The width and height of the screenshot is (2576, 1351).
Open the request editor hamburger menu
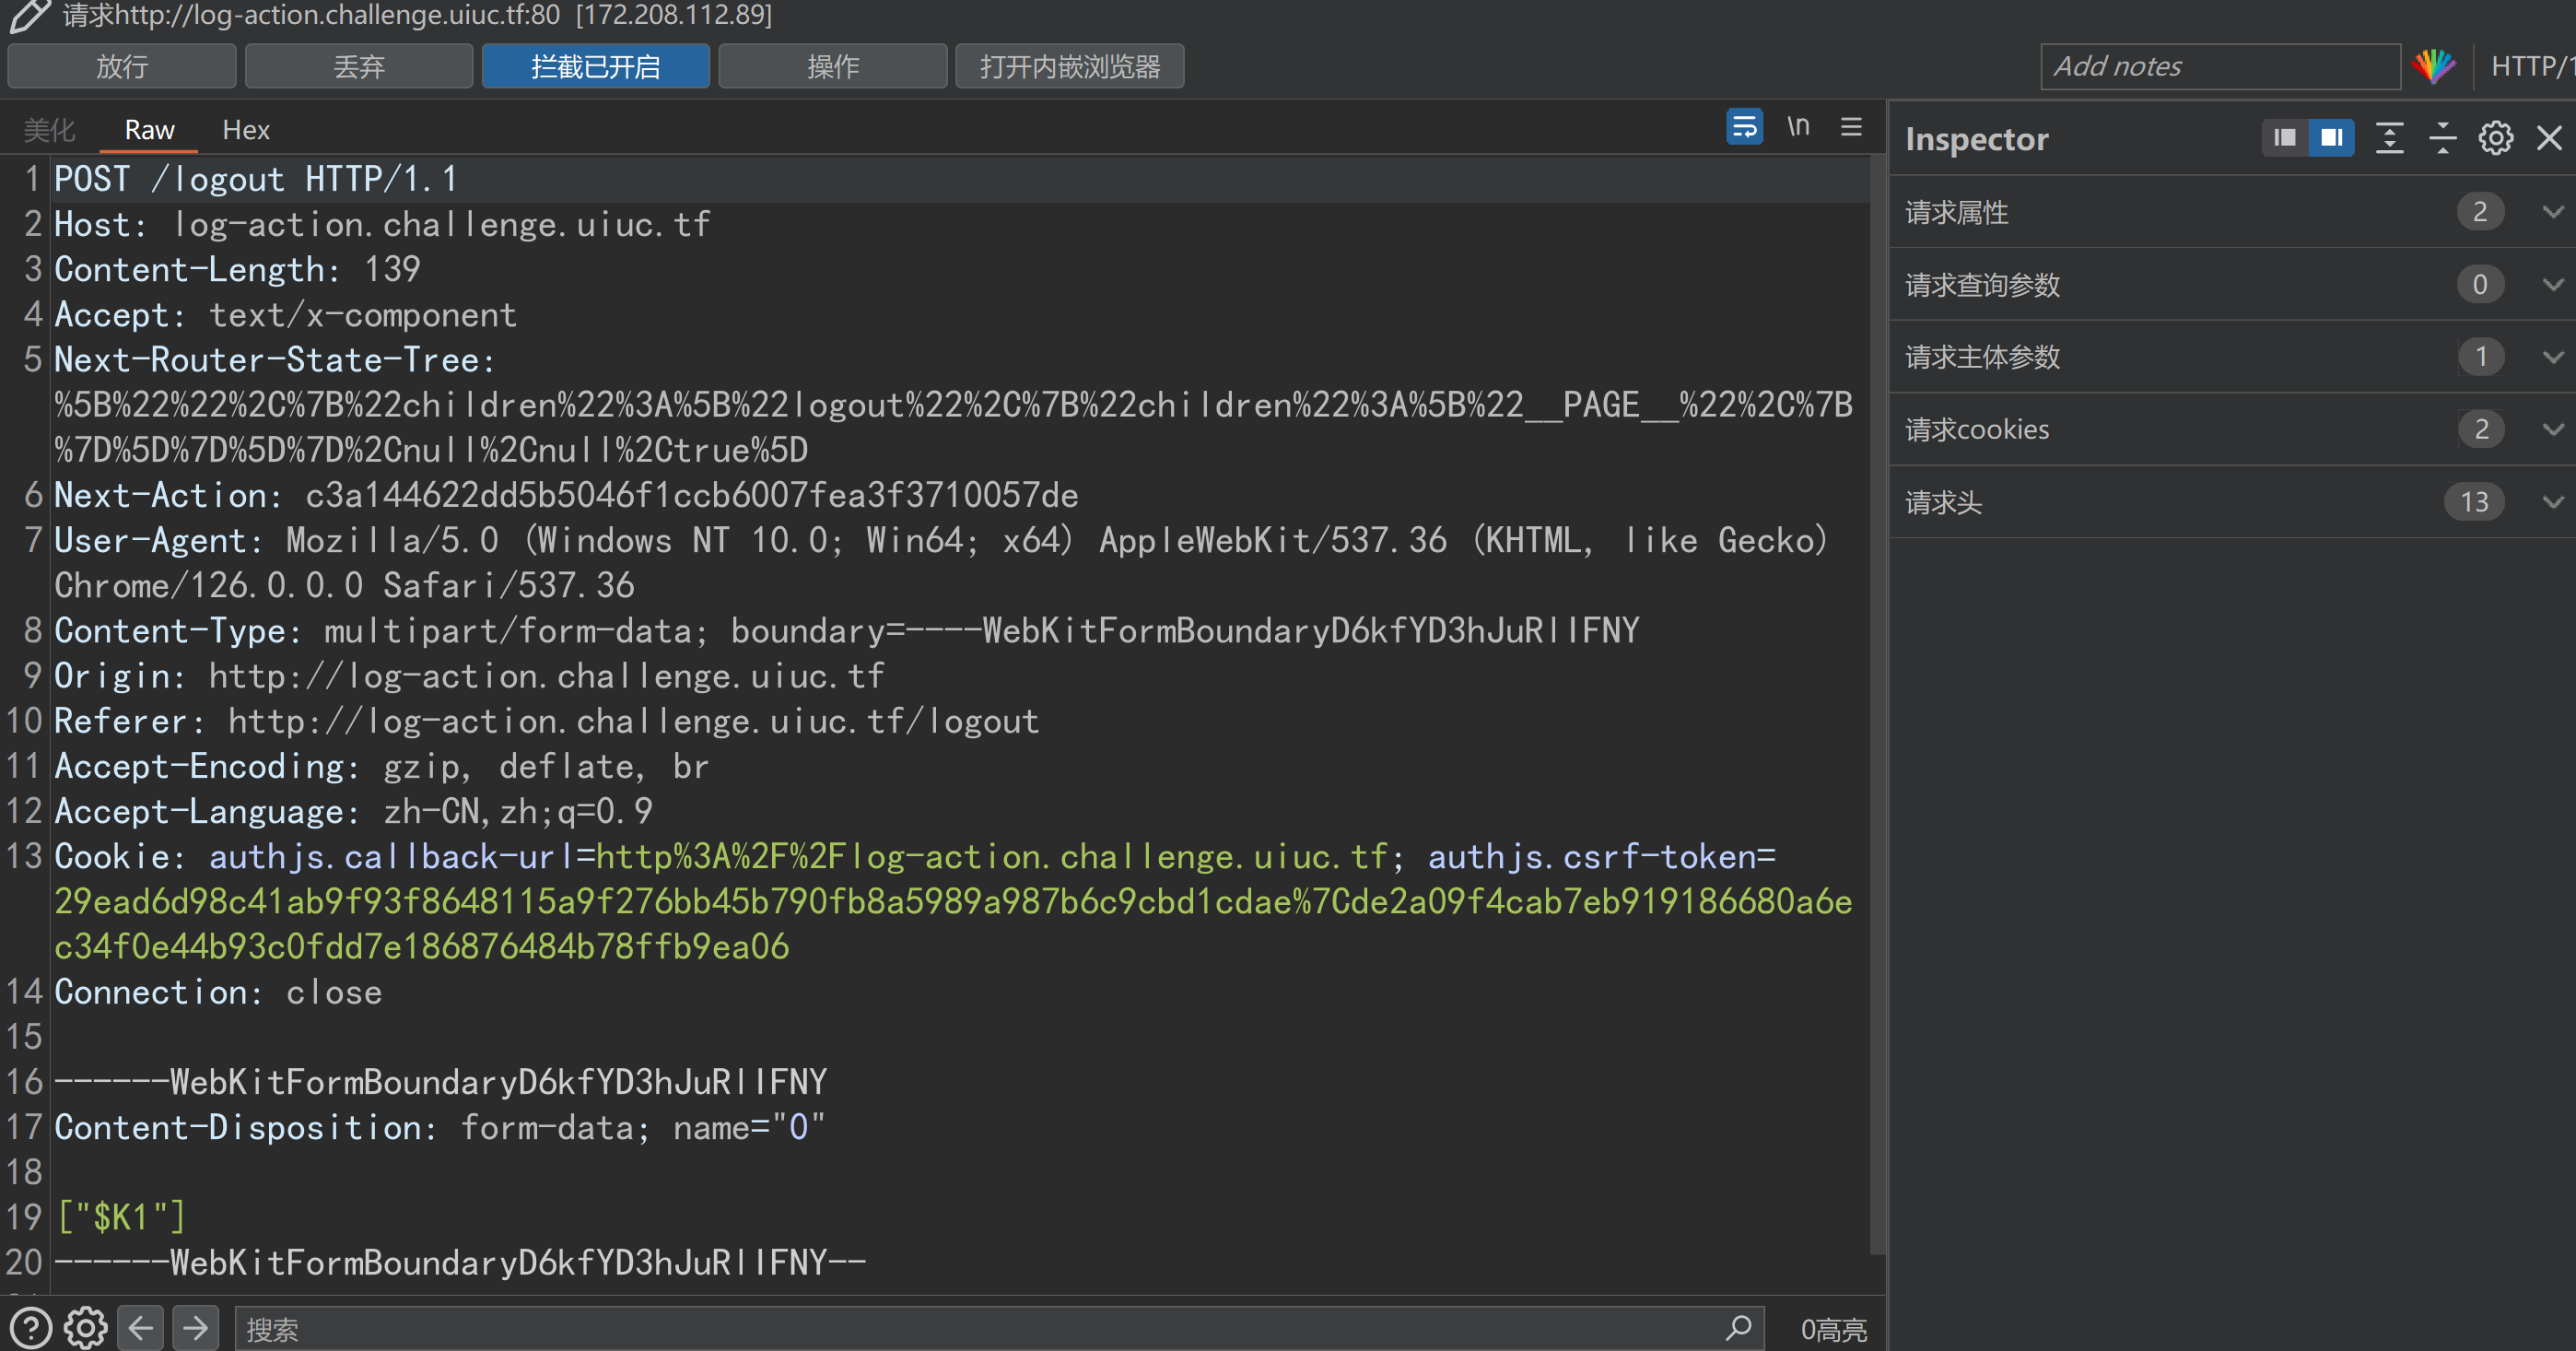[1851, 127]
